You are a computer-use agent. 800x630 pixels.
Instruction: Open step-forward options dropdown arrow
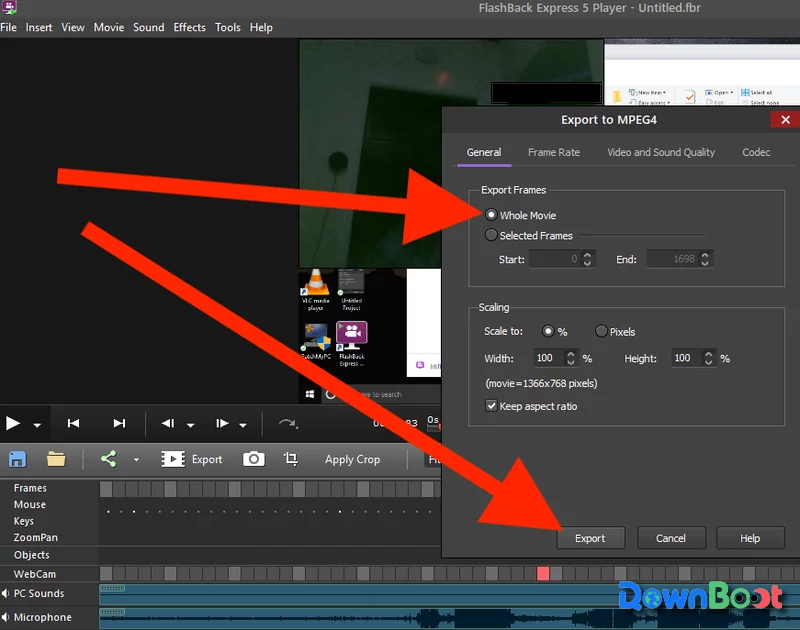[x=243, y=424]
